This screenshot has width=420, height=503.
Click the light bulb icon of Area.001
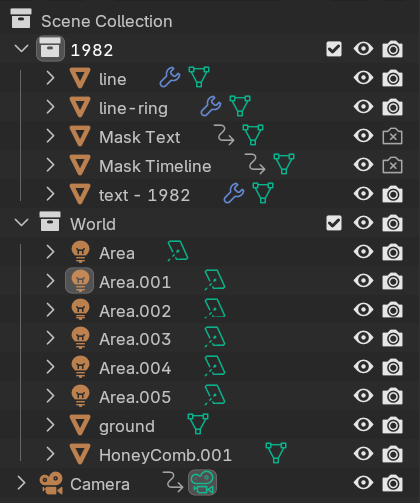80,280
